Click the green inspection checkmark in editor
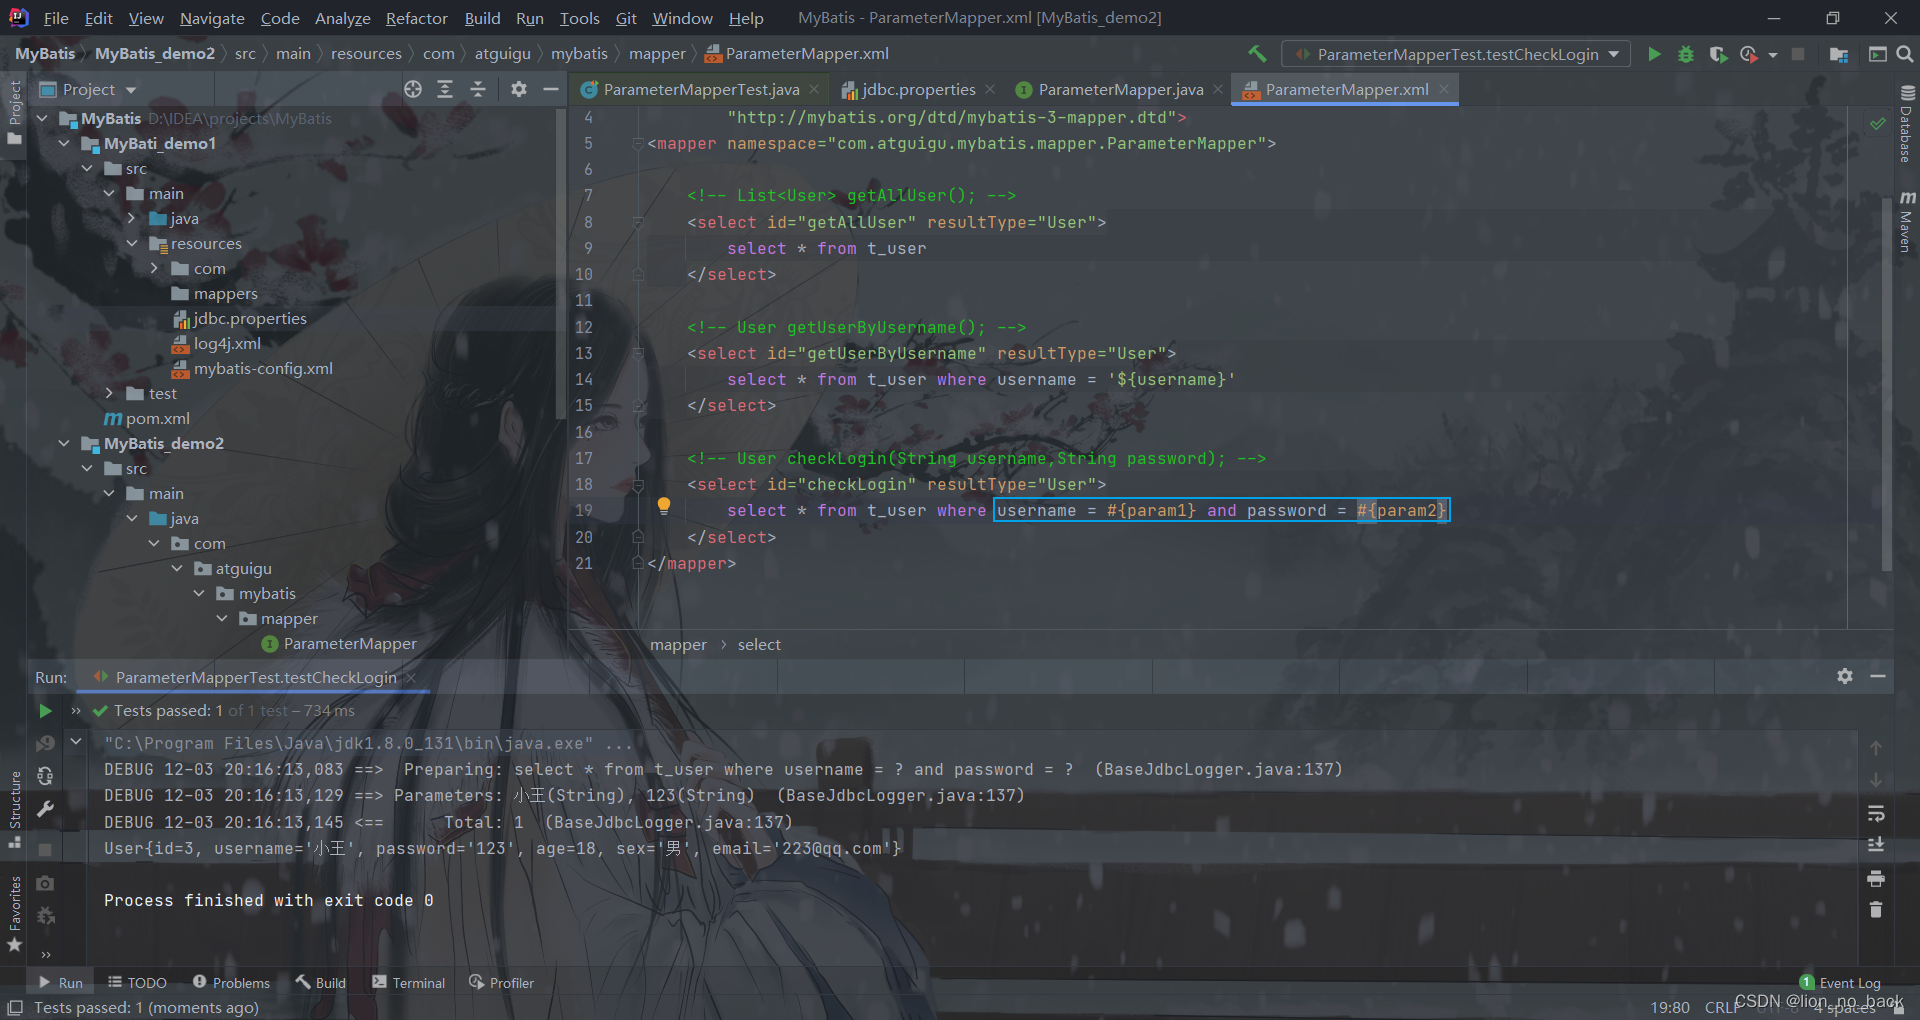The height and width of the screenshot is (1020, 1920). [1878, 123]
